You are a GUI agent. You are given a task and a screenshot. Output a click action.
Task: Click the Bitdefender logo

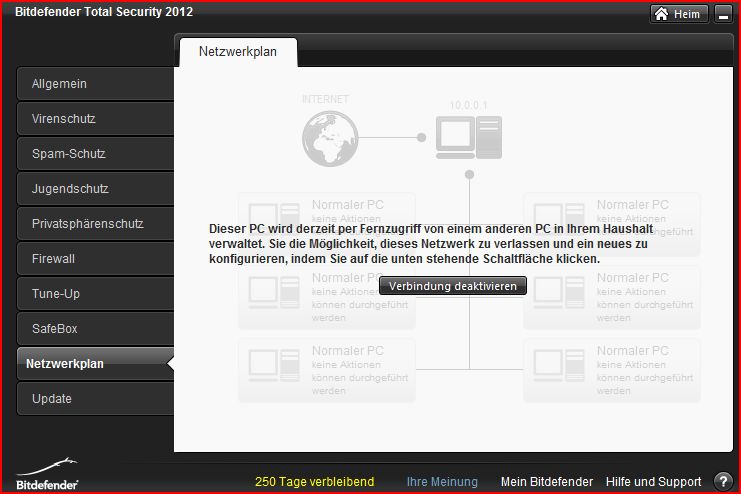pos(47,474)
